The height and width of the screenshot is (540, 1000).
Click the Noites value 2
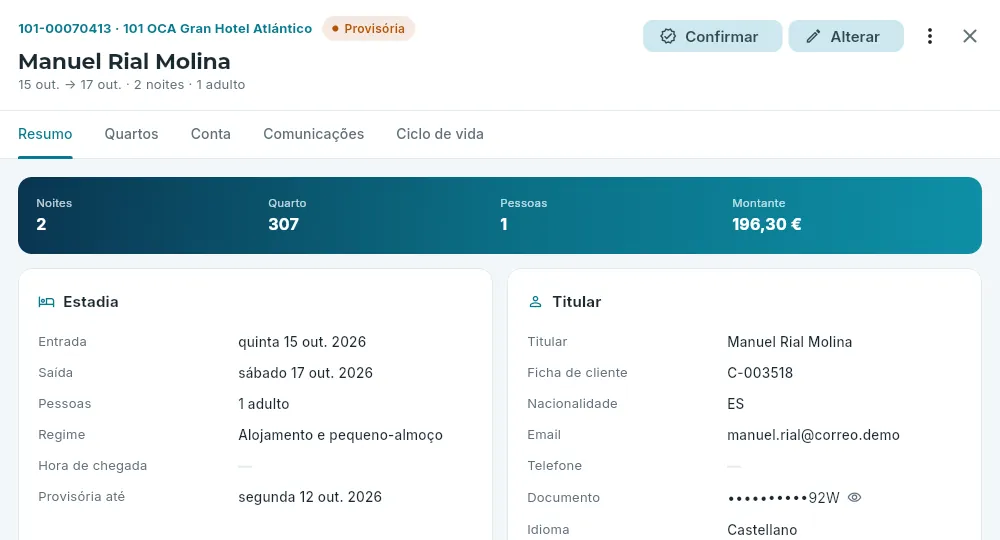(x=41, y=224)
